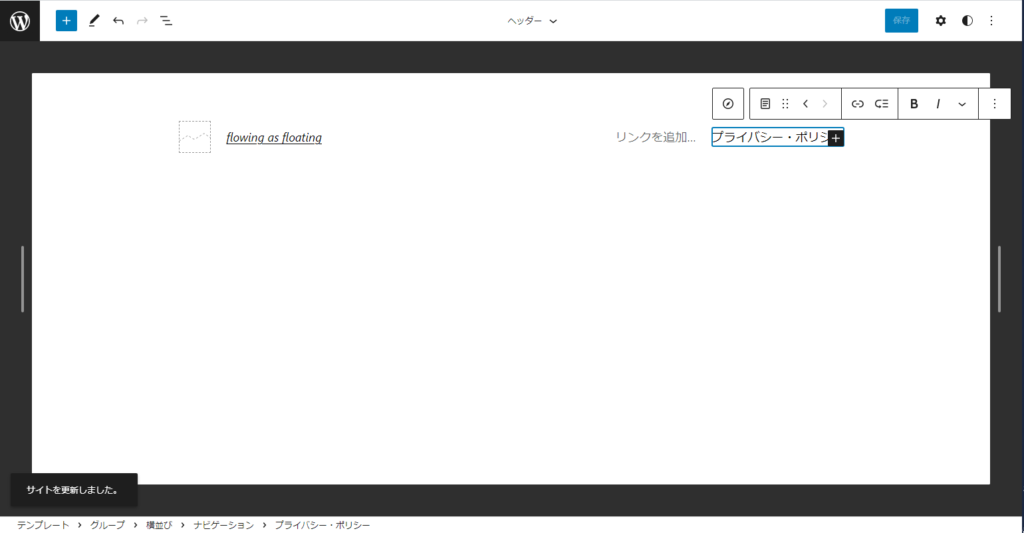Undo the last change

point(118,20)
